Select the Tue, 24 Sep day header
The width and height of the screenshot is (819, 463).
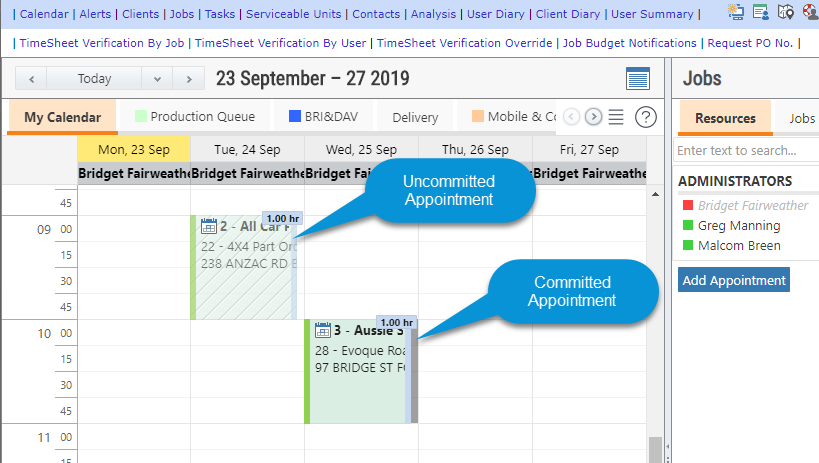click(x=247, y=149)
